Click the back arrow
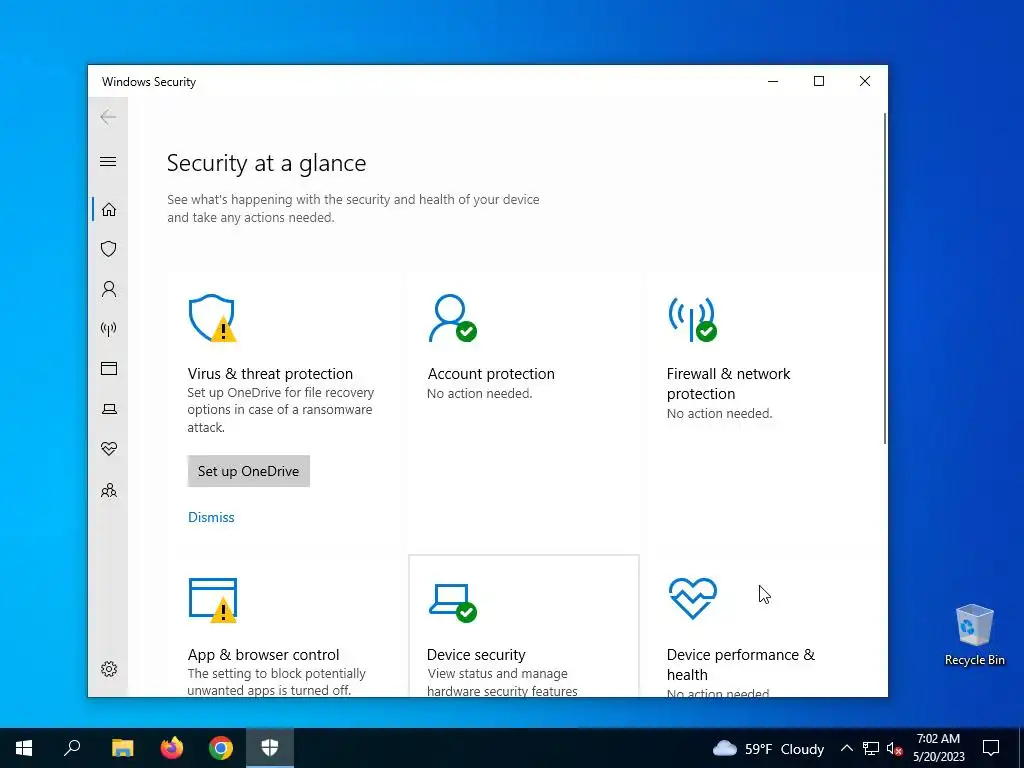 108,117
